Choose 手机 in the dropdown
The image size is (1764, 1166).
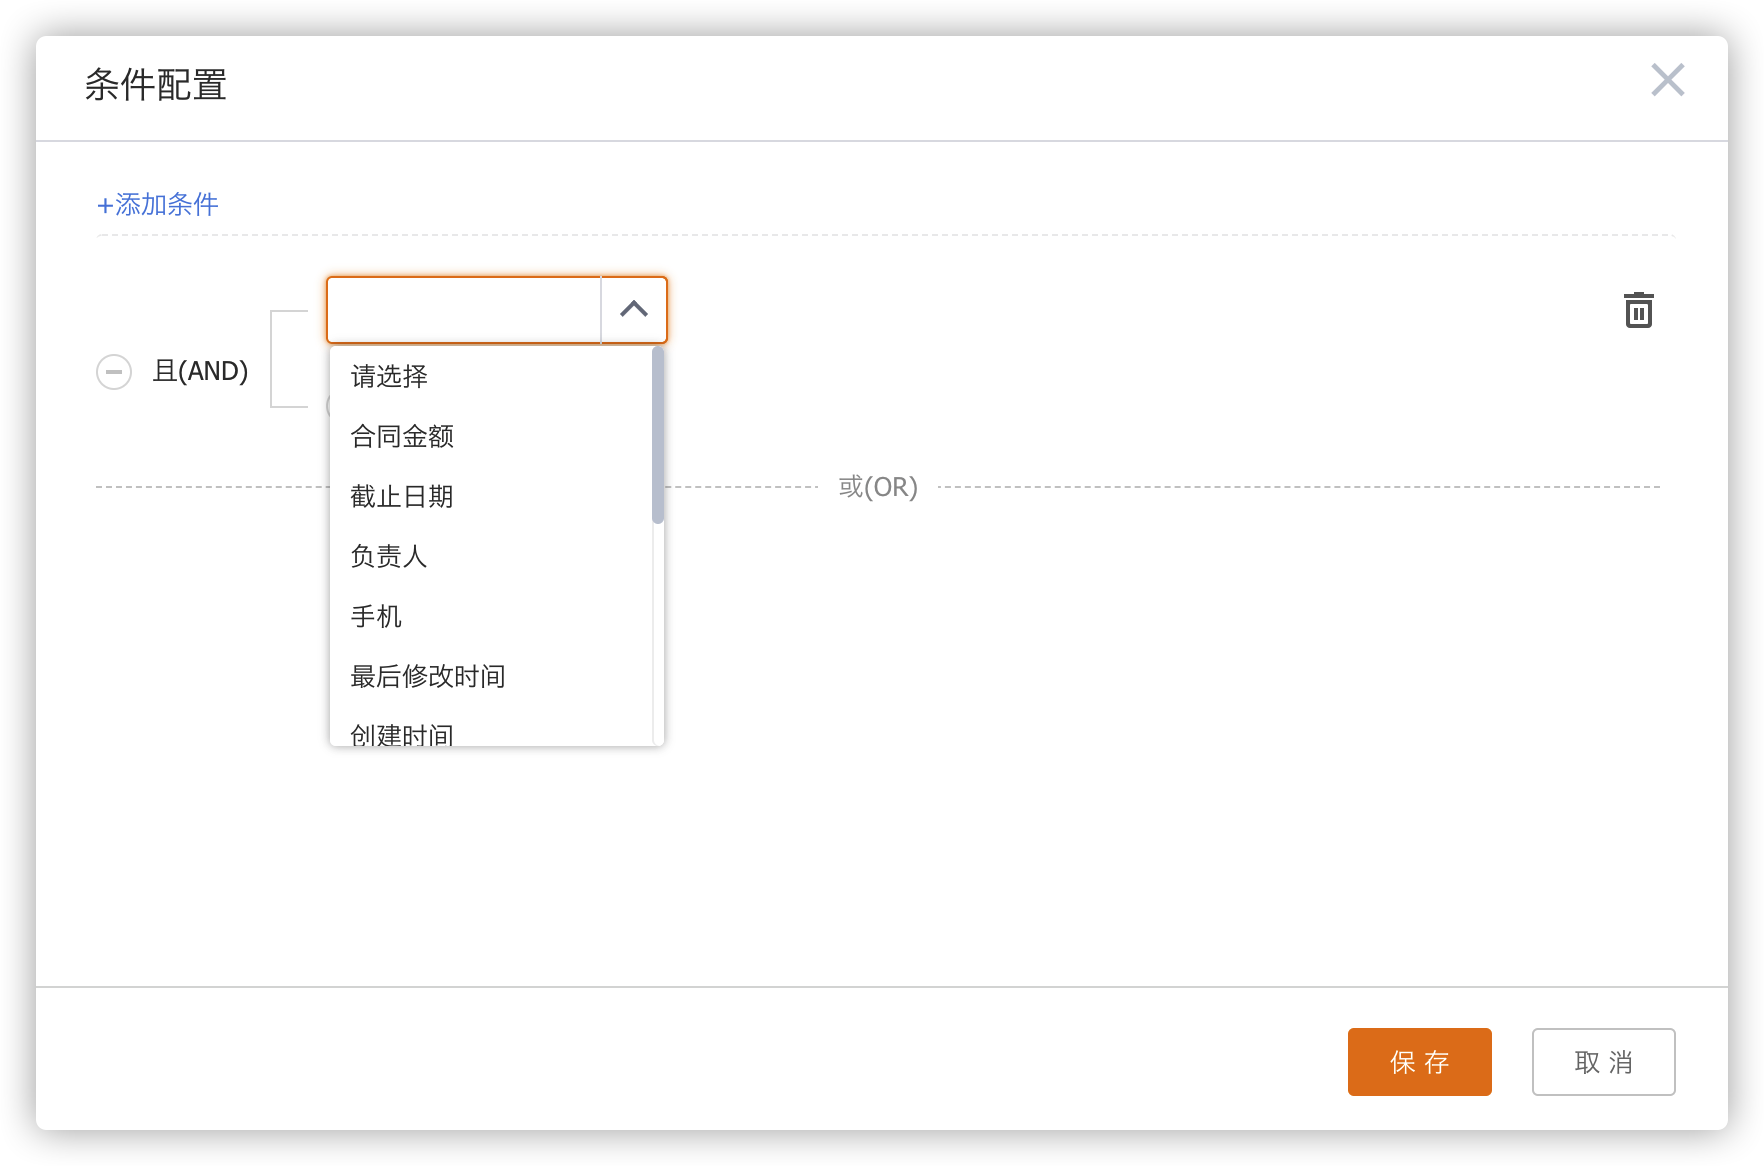coord(376,616)
